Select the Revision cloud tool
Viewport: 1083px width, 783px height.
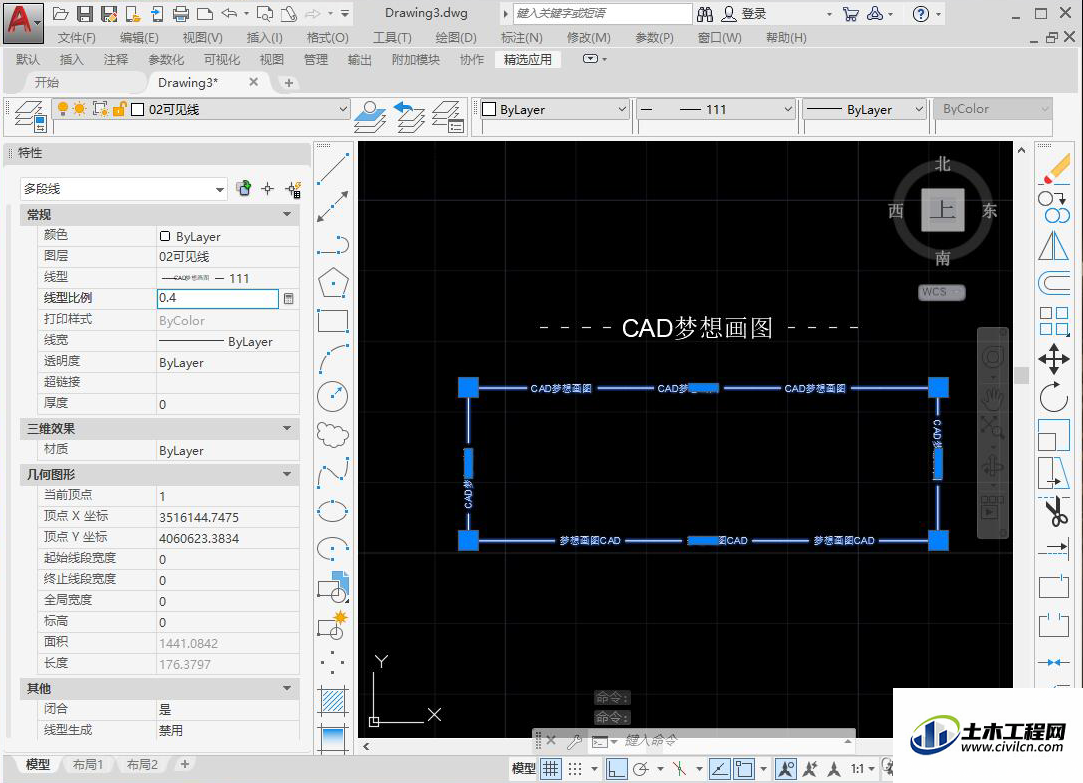(x=333, y=434)
